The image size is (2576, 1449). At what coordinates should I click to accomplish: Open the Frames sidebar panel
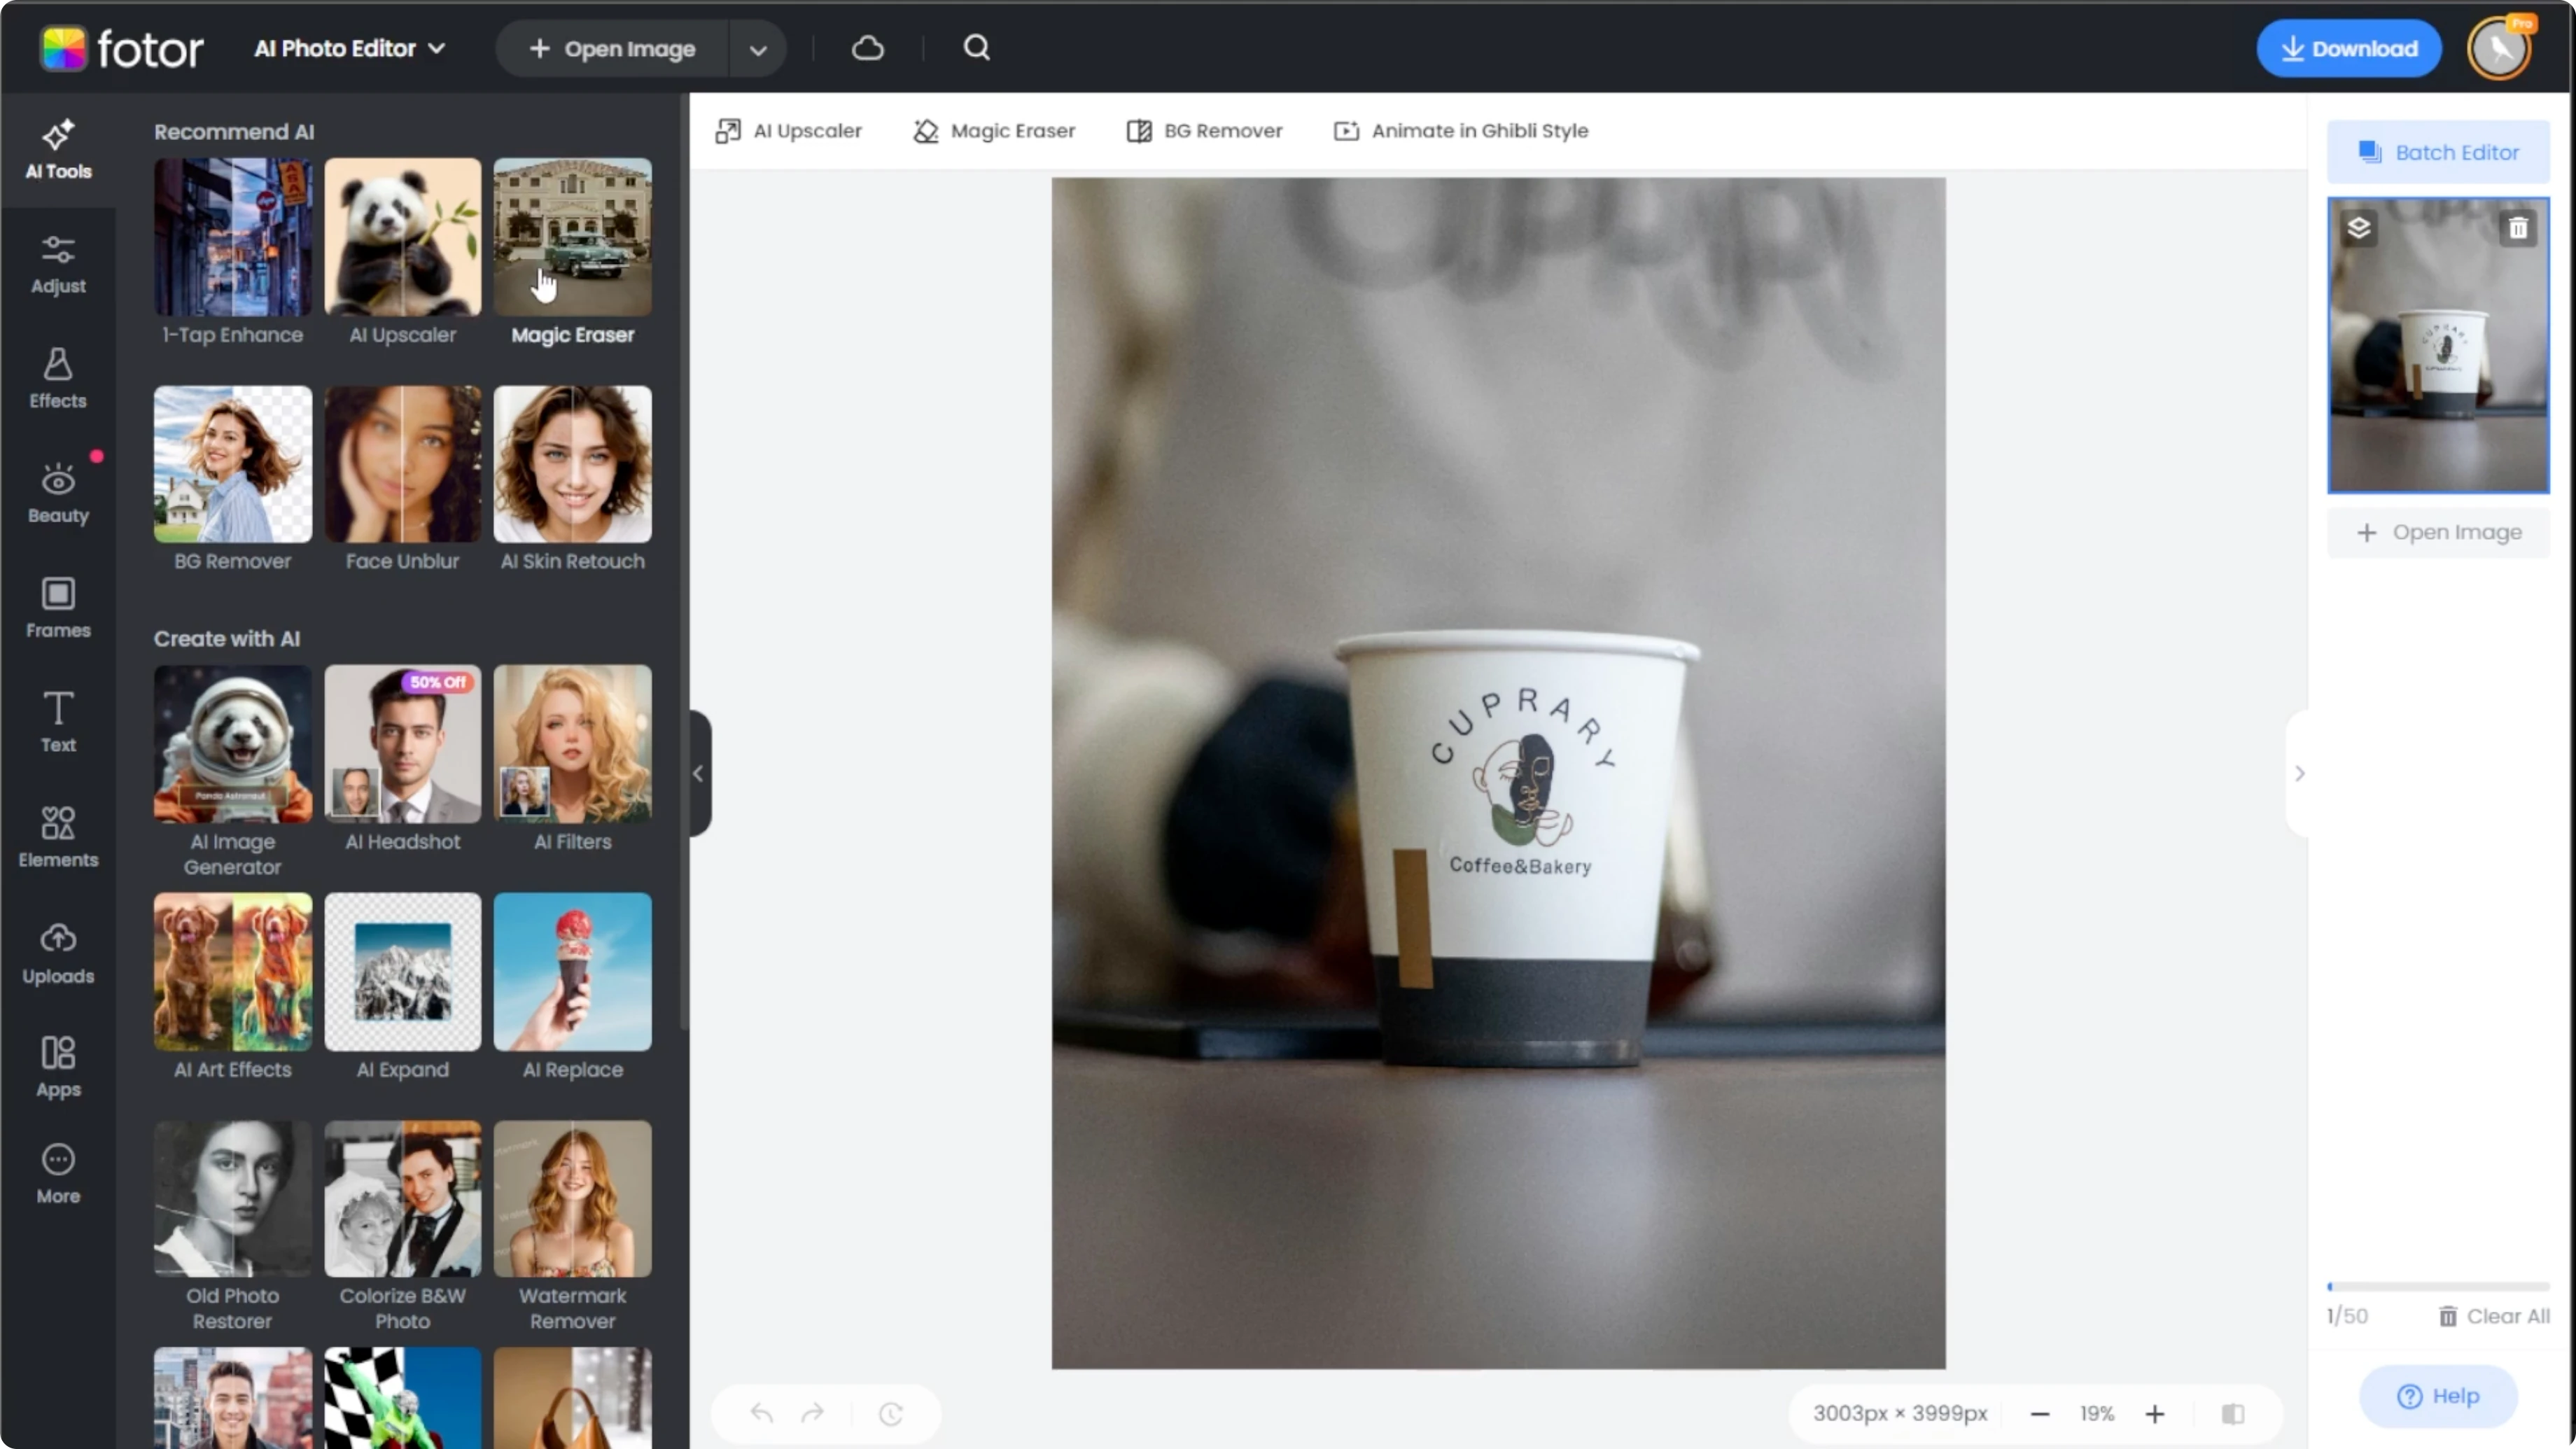coord(58,608)
